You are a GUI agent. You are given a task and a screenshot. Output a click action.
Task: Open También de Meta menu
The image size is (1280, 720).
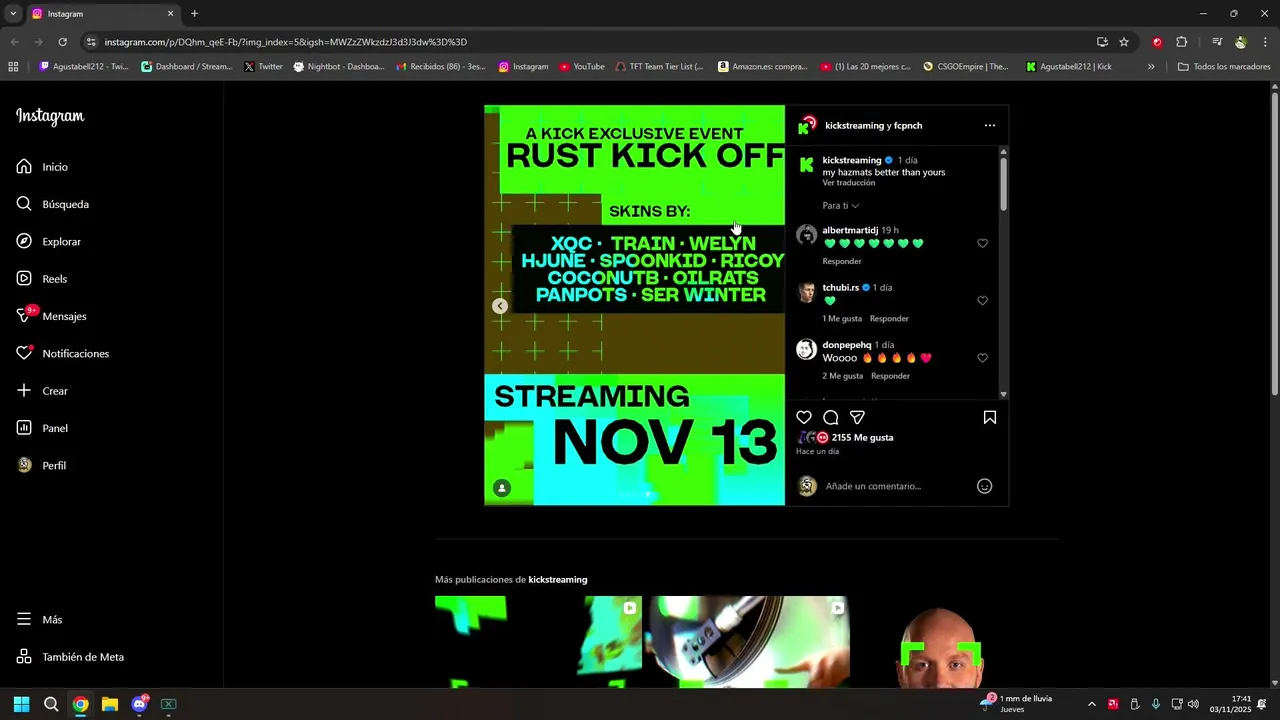click(x=70, y=657)
